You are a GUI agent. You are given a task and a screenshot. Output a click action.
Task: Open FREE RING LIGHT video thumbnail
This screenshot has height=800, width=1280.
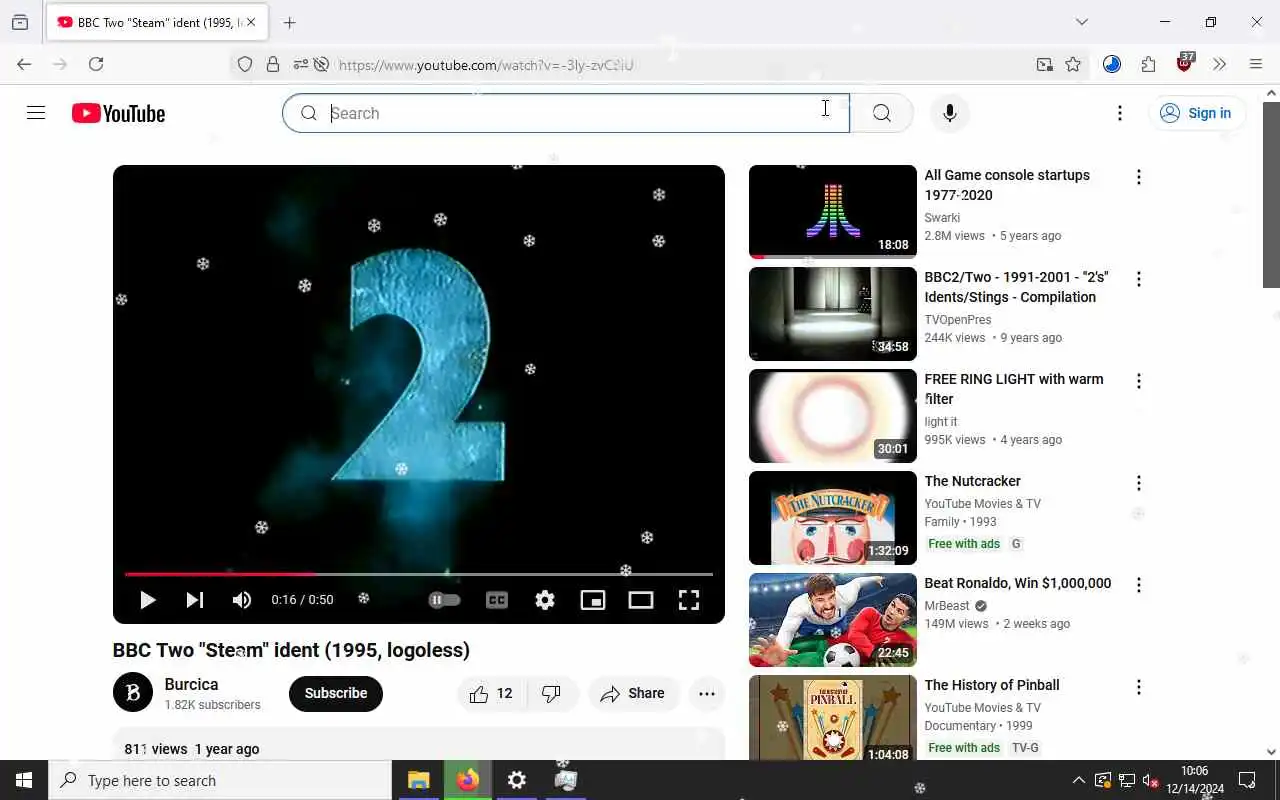[x=833, y=416]
